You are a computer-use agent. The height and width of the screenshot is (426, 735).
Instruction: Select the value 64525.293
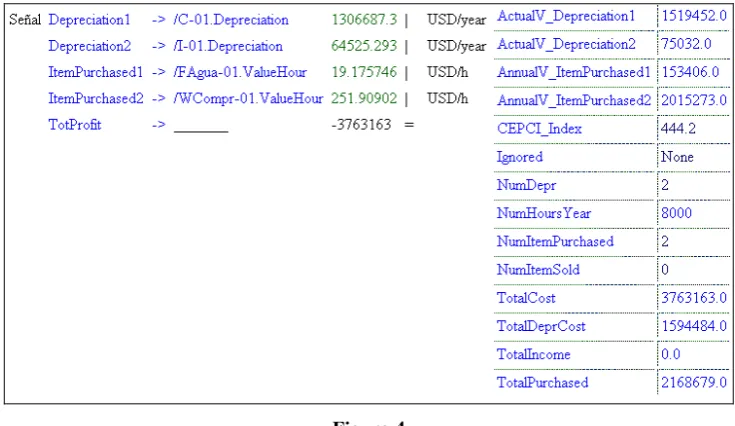[x=364, y=46]
